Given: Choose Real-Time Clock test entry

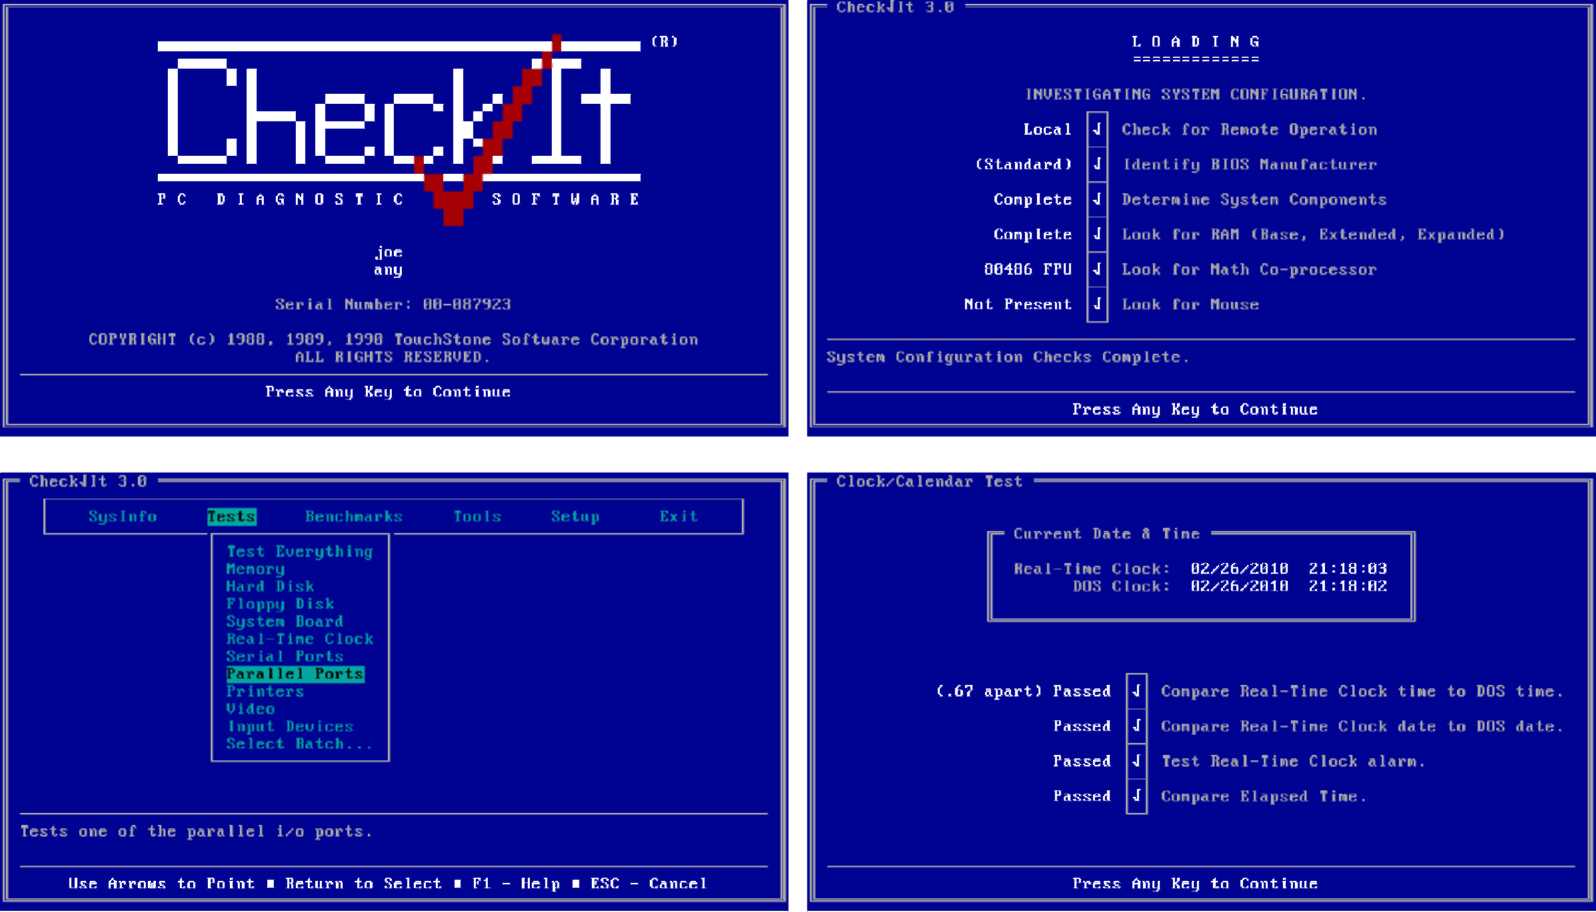Looking at the screenshot, I should (x=299, y=639).
